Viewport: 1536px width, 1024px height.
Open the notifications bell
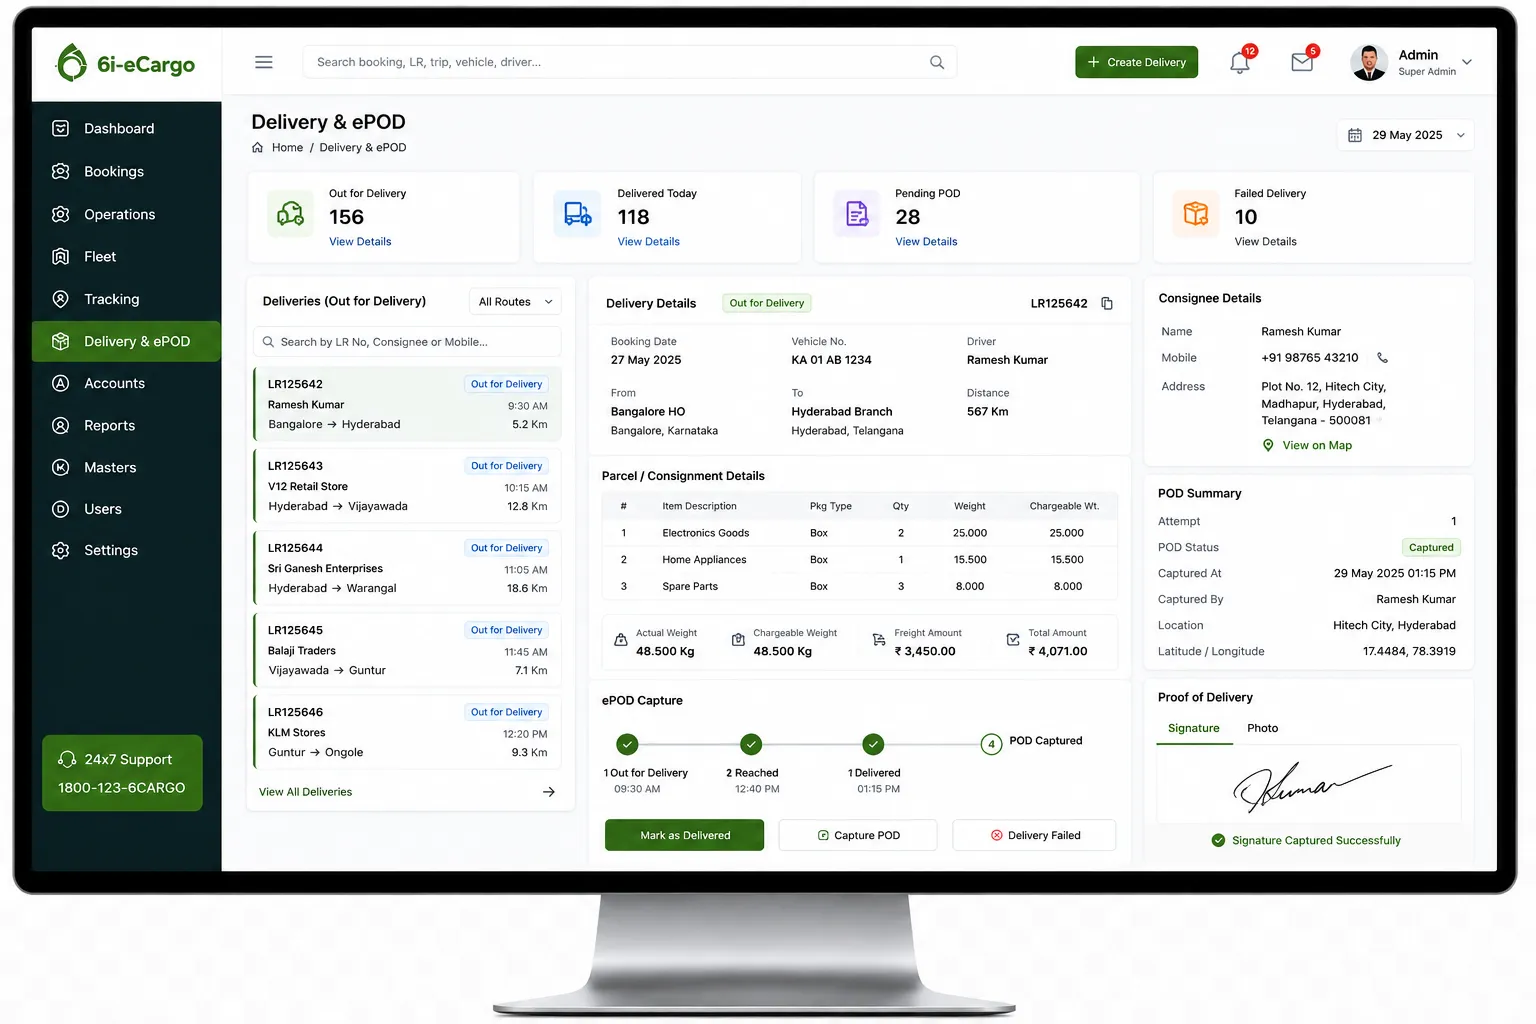(x=1240, y=63)
